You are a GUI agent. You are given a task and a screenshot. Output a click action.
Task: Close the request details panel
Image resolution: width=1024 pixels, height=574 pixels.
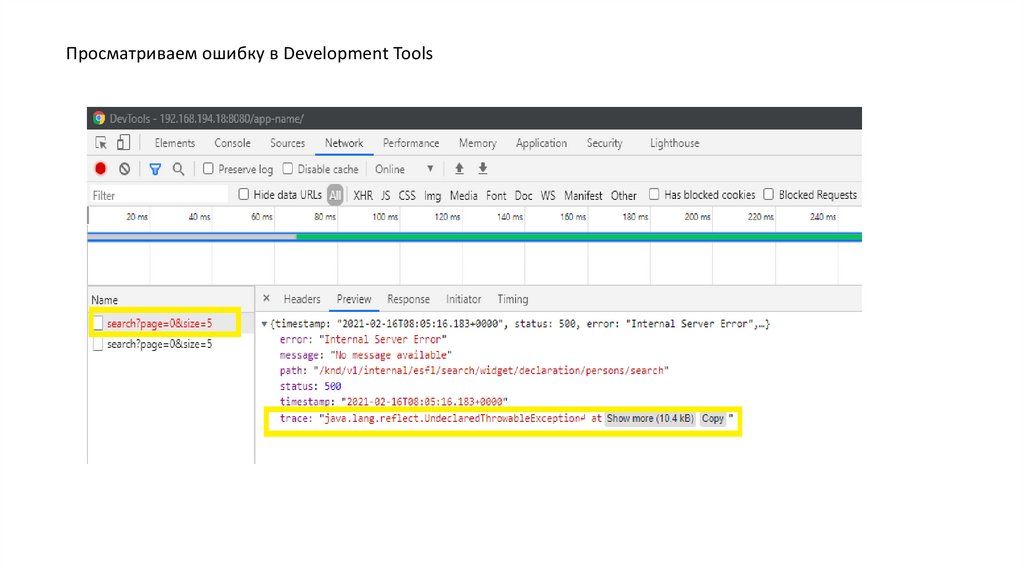tap(266, 299)
